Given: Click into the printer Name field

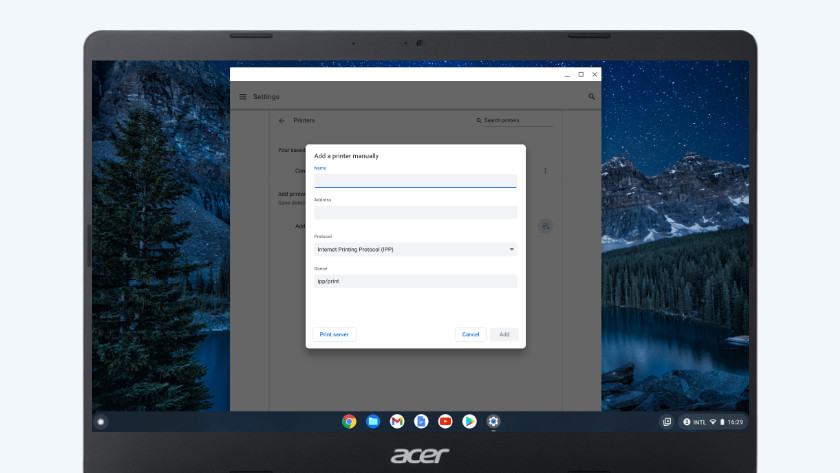Looking at the screenshot, I should pos(415,181).
